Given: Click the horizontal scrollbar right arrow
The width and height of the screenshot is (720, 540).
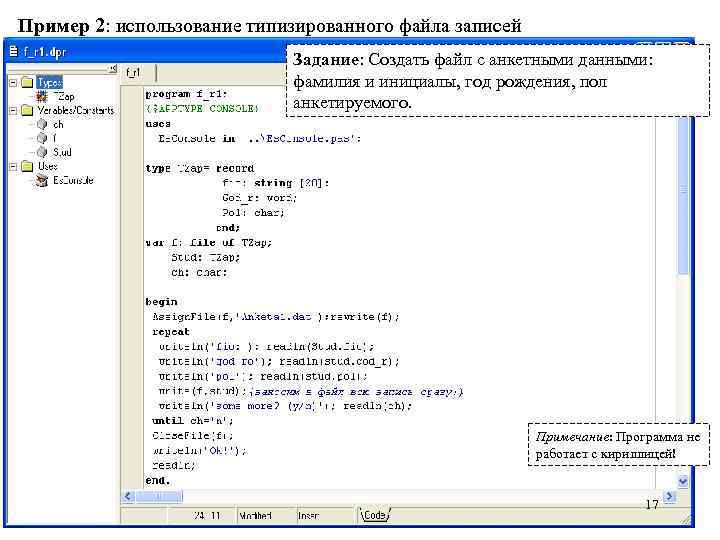Looking at the screenshot, I should (670, 496).
